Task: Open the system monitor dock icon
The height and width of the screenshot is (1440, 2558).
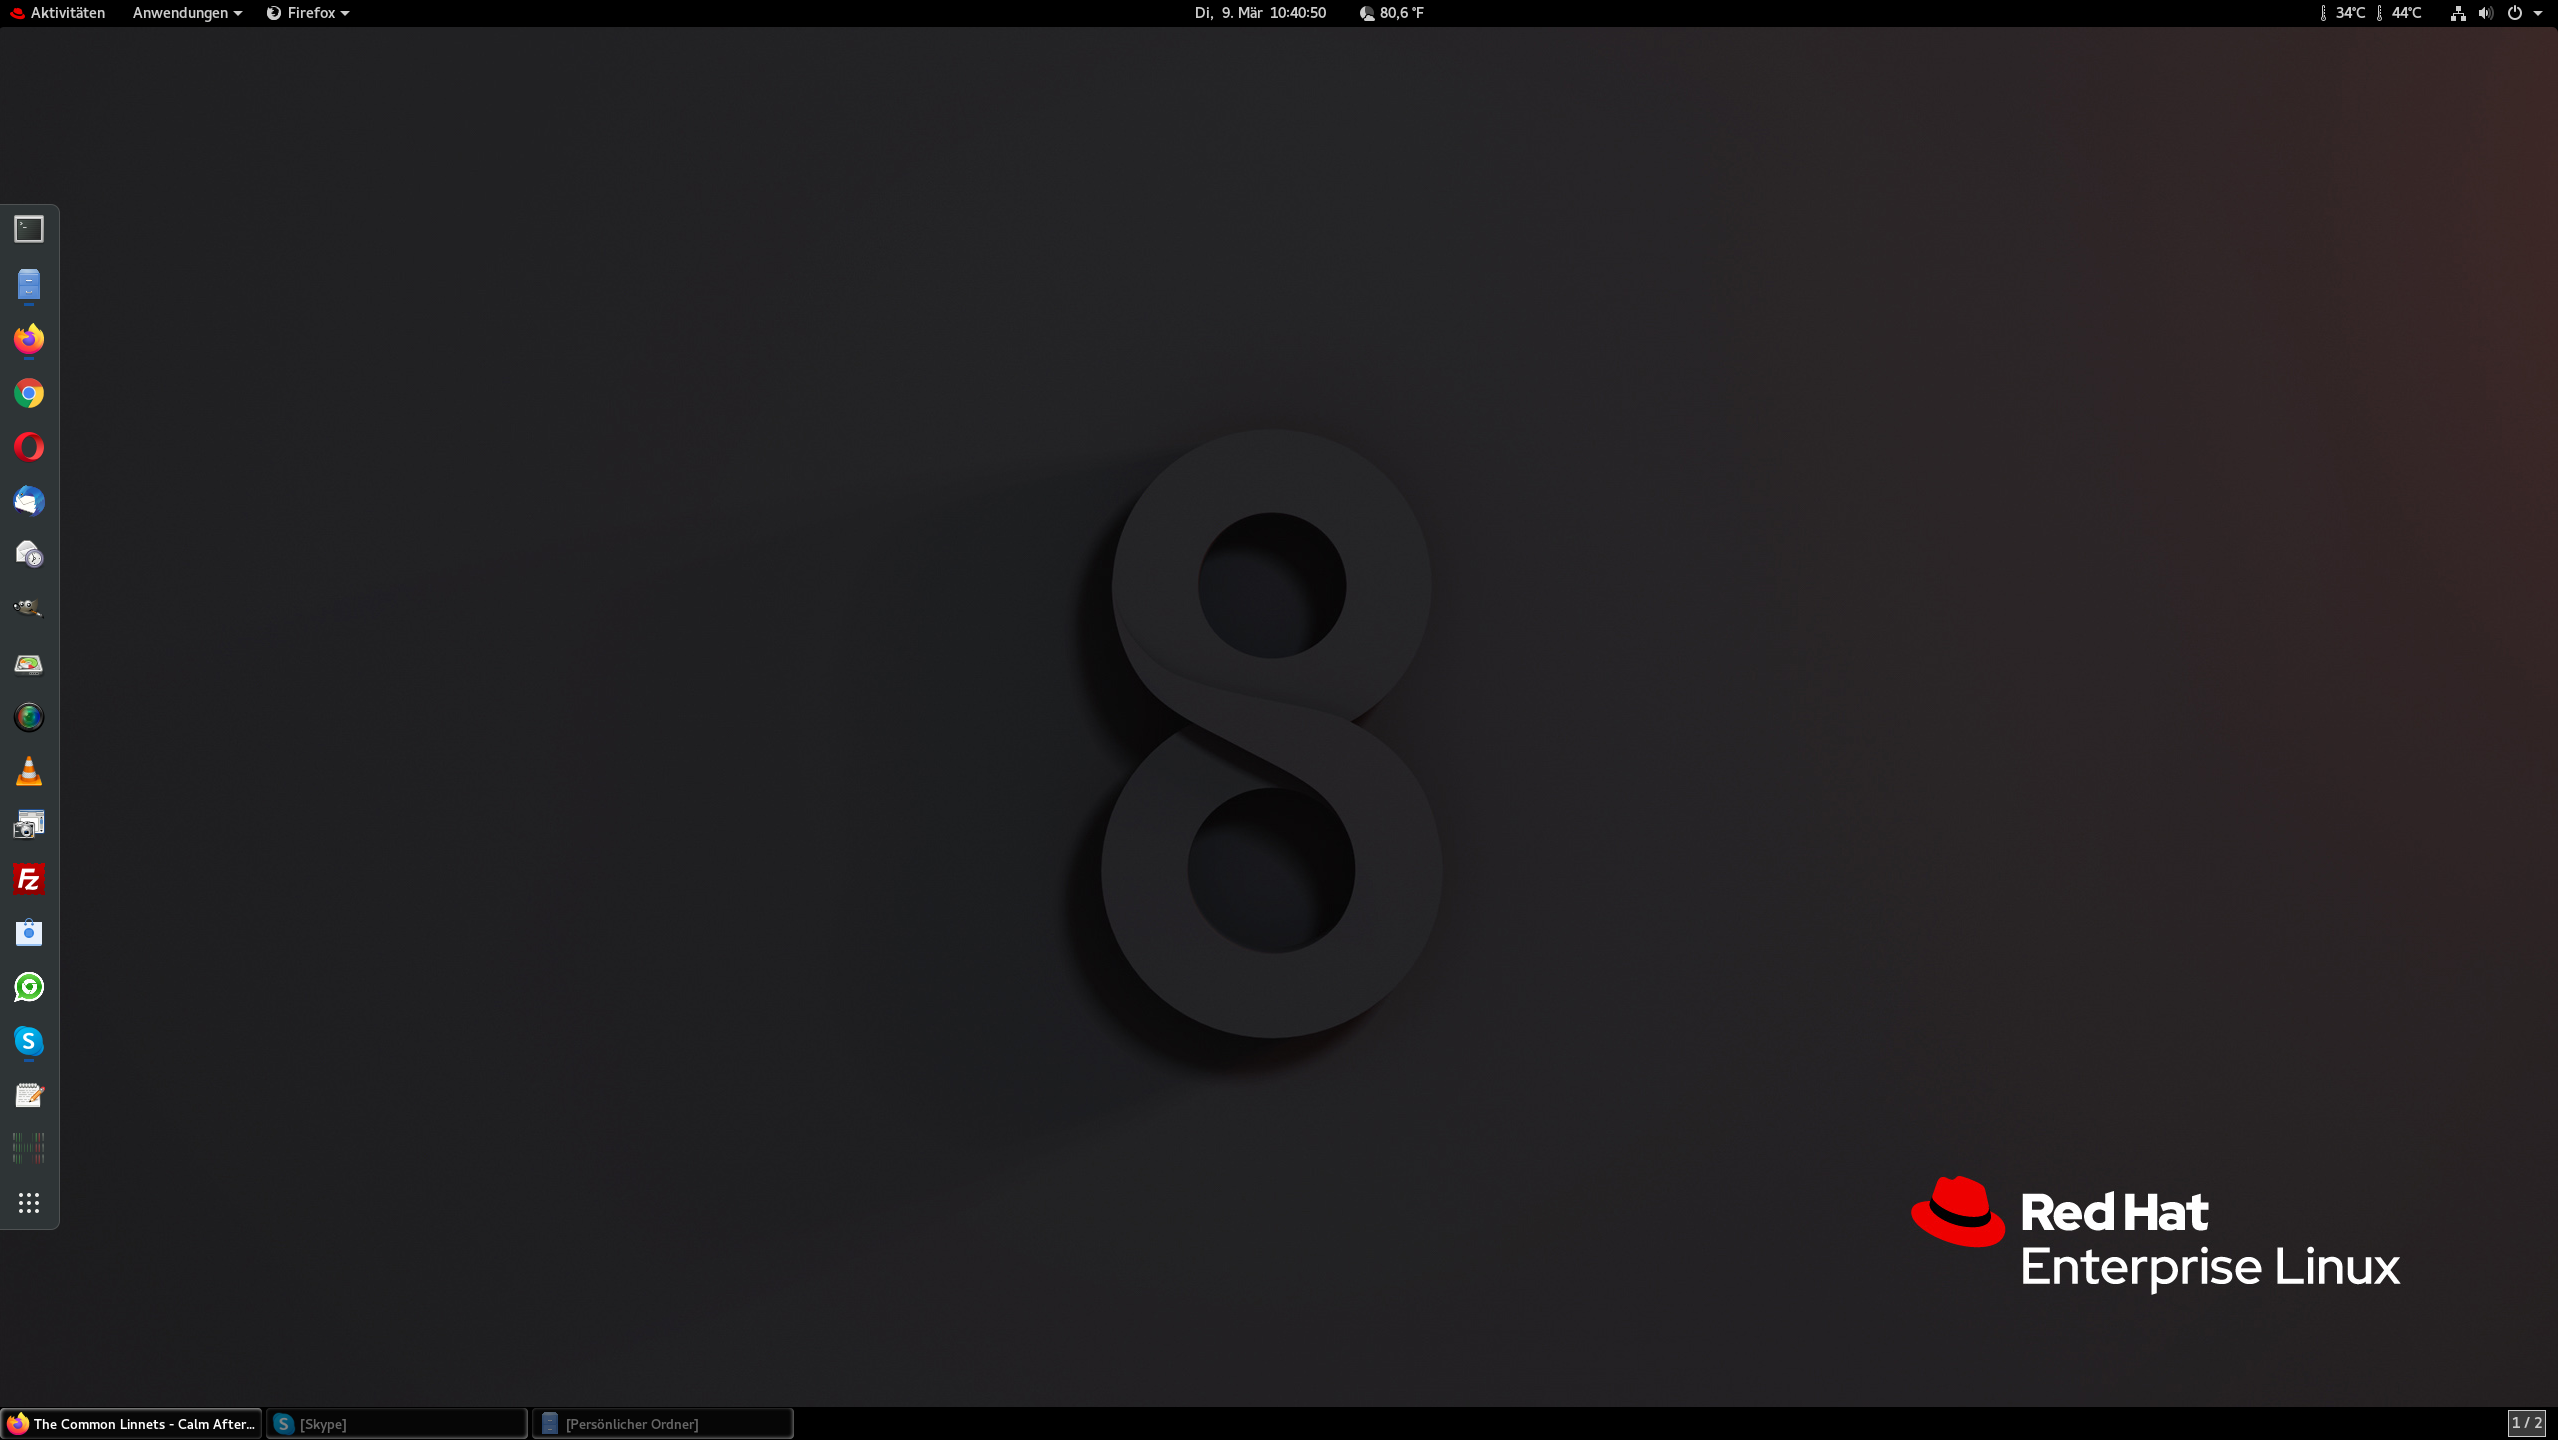Action: coord(29,1149)
